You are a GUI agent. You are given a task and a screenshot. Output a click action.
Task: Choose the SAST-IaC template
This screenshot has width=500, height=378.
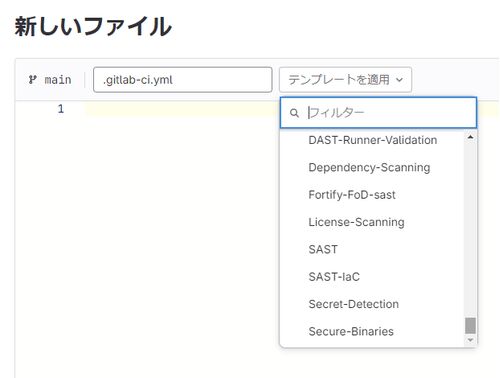coord(334,277)
